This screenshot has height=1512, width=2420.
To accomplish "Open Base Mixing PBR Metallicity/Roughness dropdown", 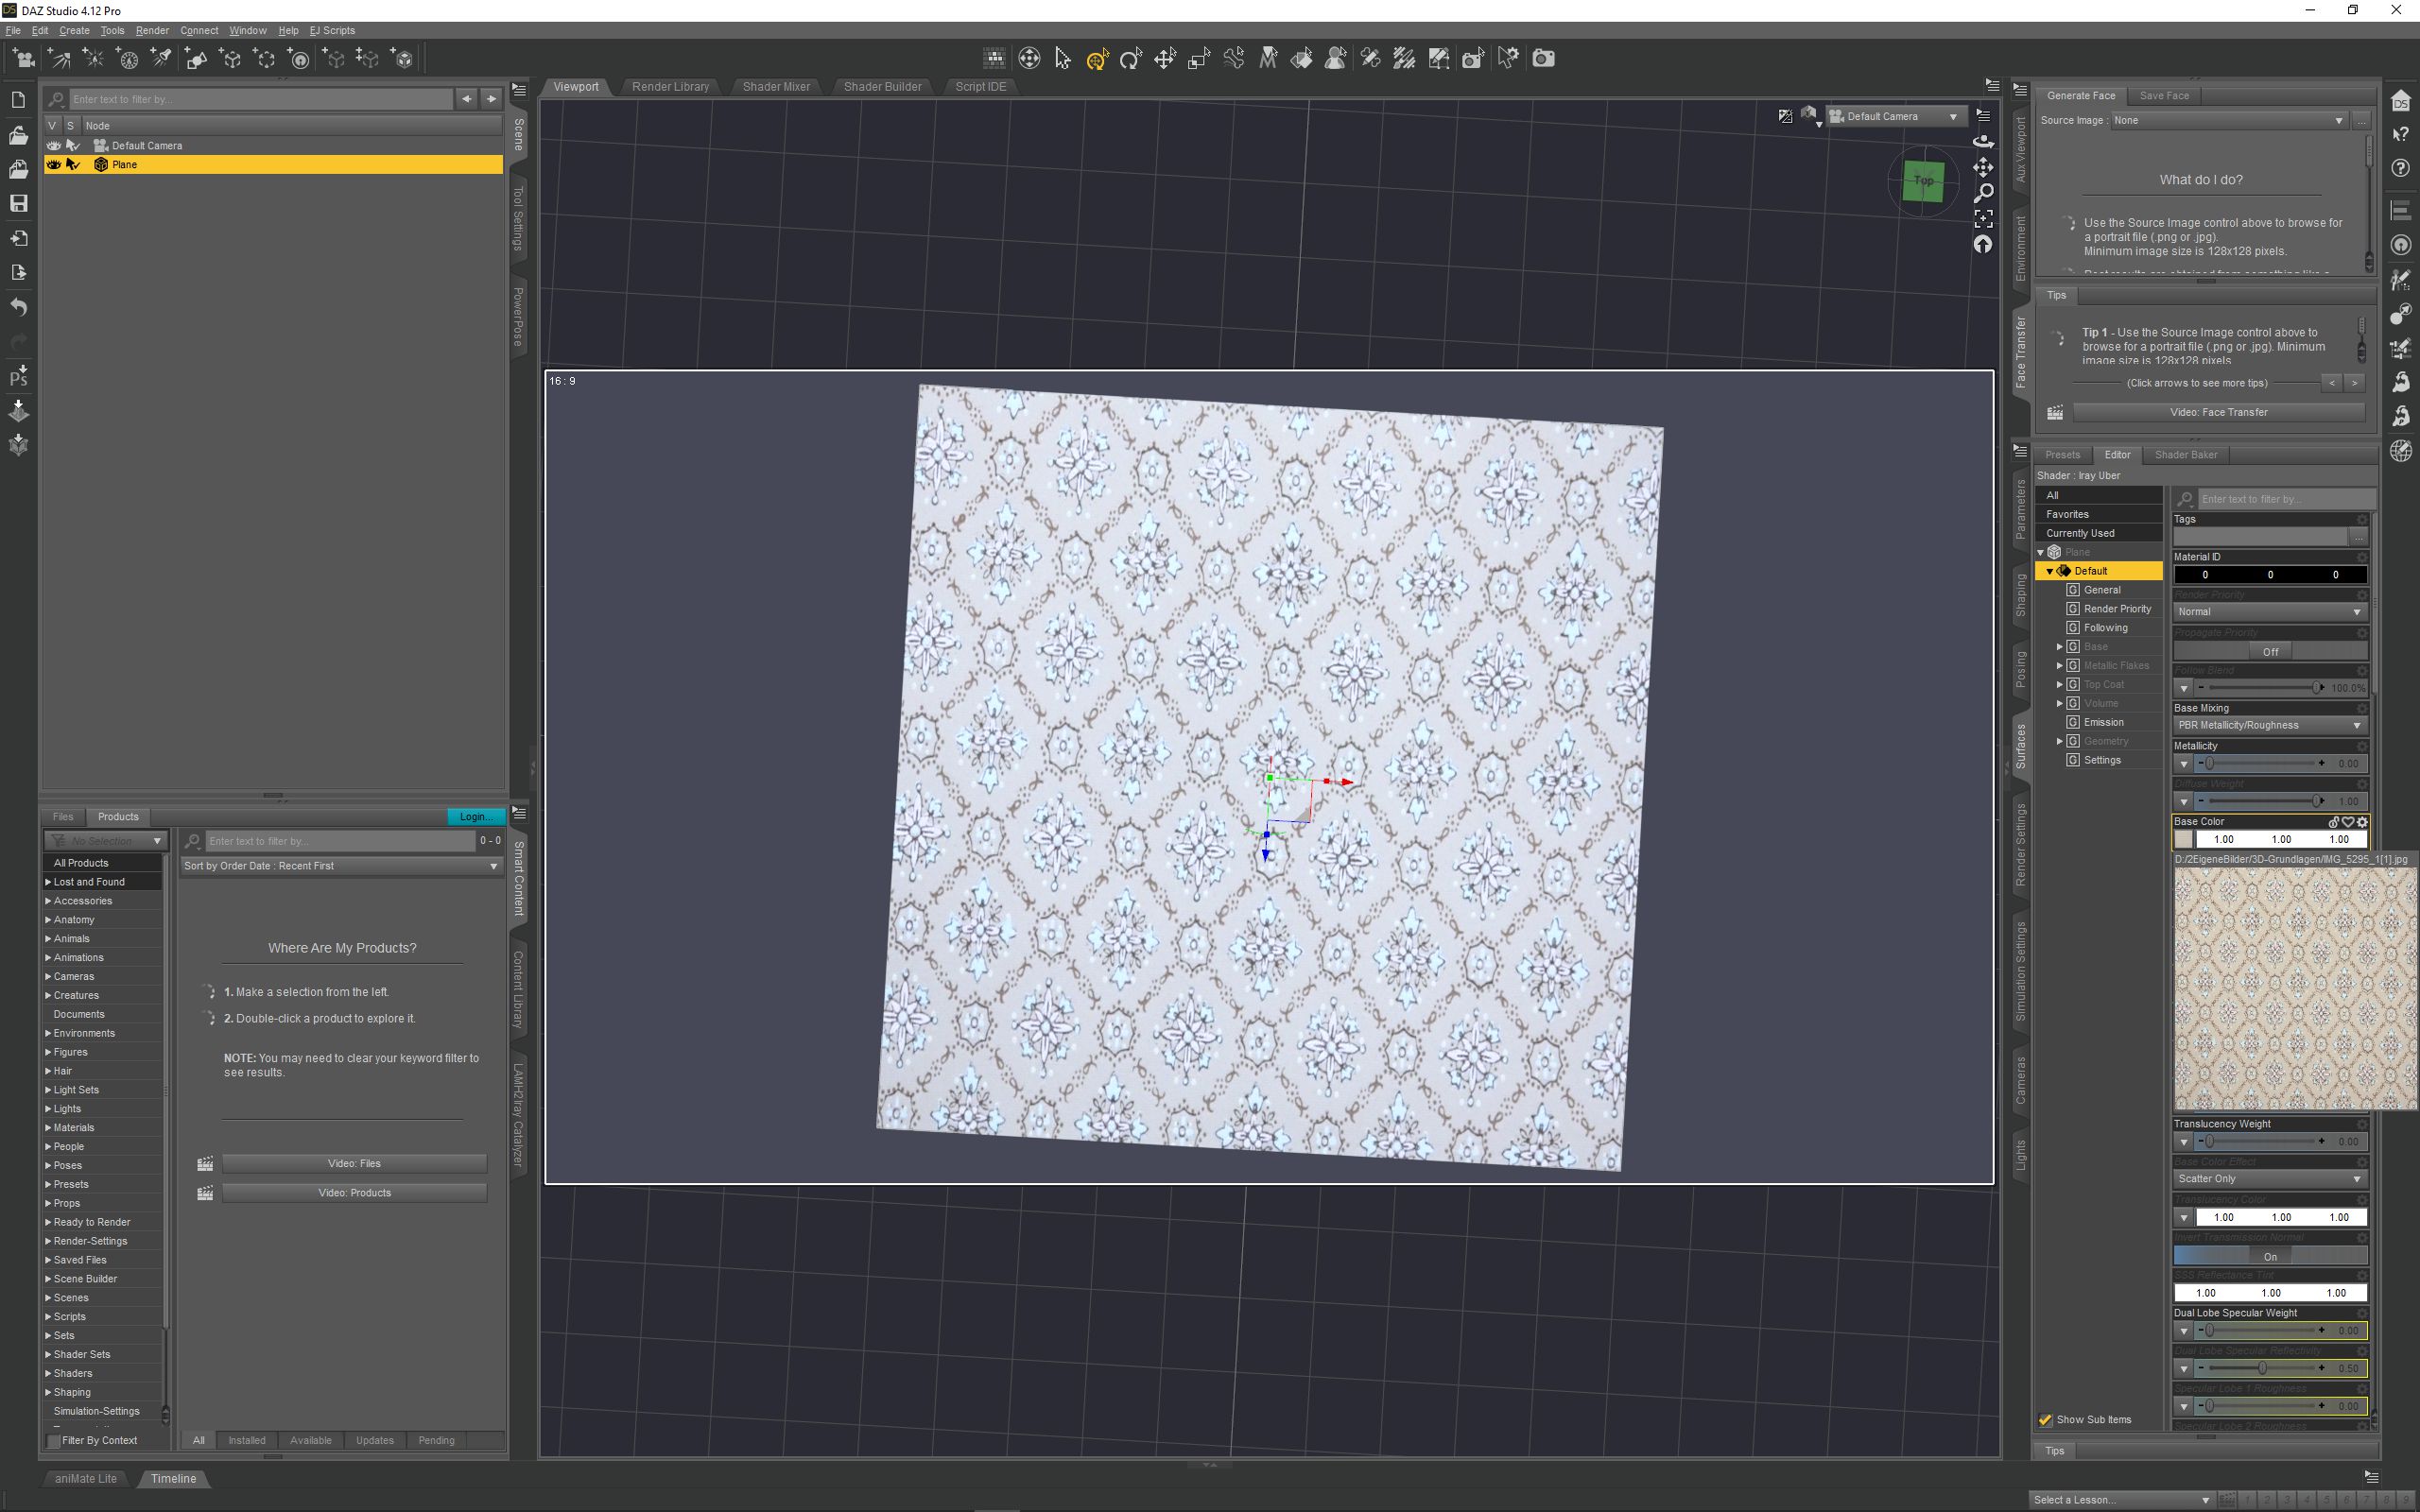I will pyautogui.click(x=2269, y=726).
